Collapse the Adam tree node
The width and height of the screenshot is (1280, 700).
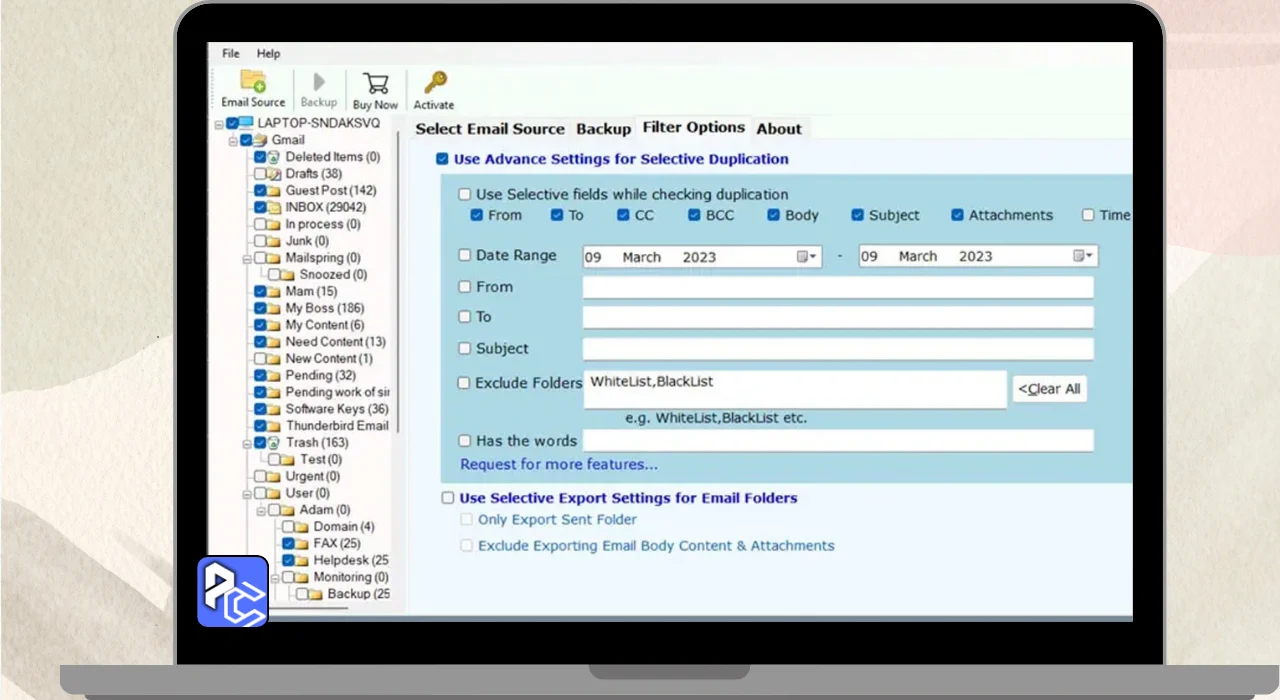(x=261, y=510)
